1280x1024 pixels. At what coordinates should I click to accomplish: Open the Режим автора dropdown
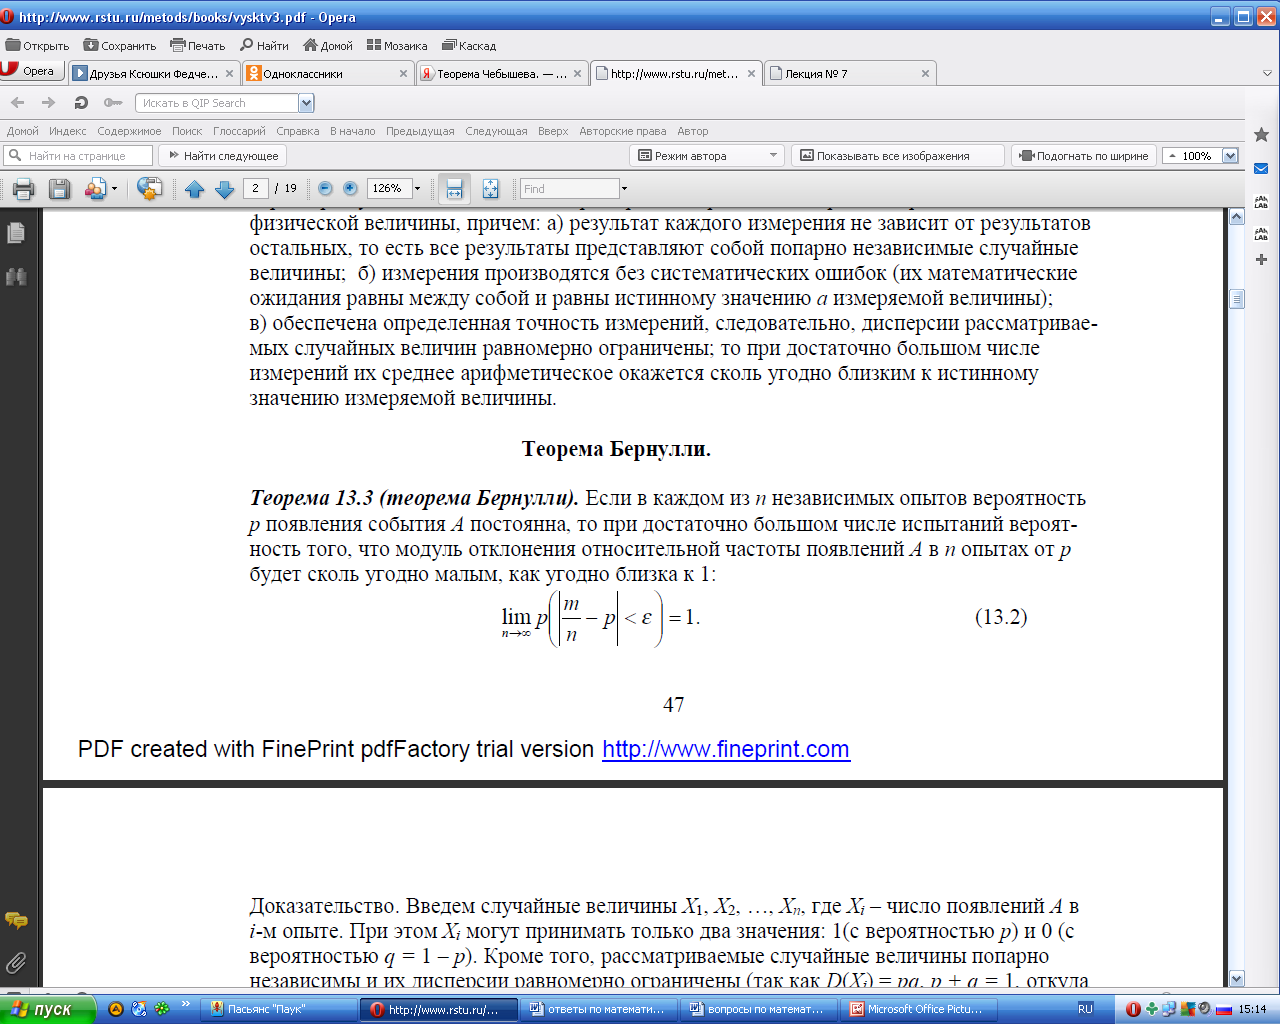click(707, 156)
